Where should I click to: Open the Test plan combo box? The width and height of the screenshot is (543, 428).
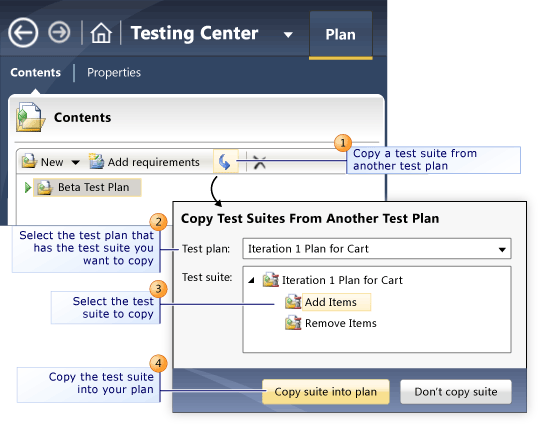[x=377, y=249]
